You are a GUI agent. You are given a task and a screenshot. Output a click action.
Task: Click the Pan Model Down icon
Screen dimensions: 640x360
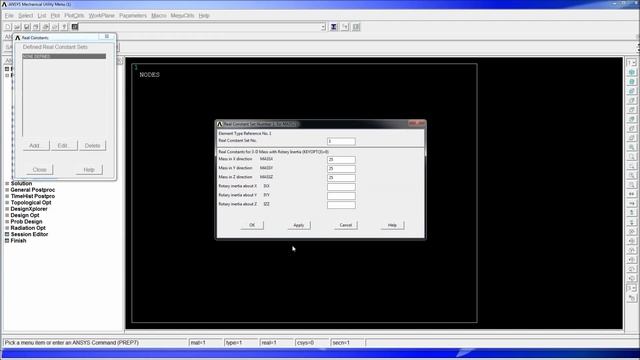(631, 222)
